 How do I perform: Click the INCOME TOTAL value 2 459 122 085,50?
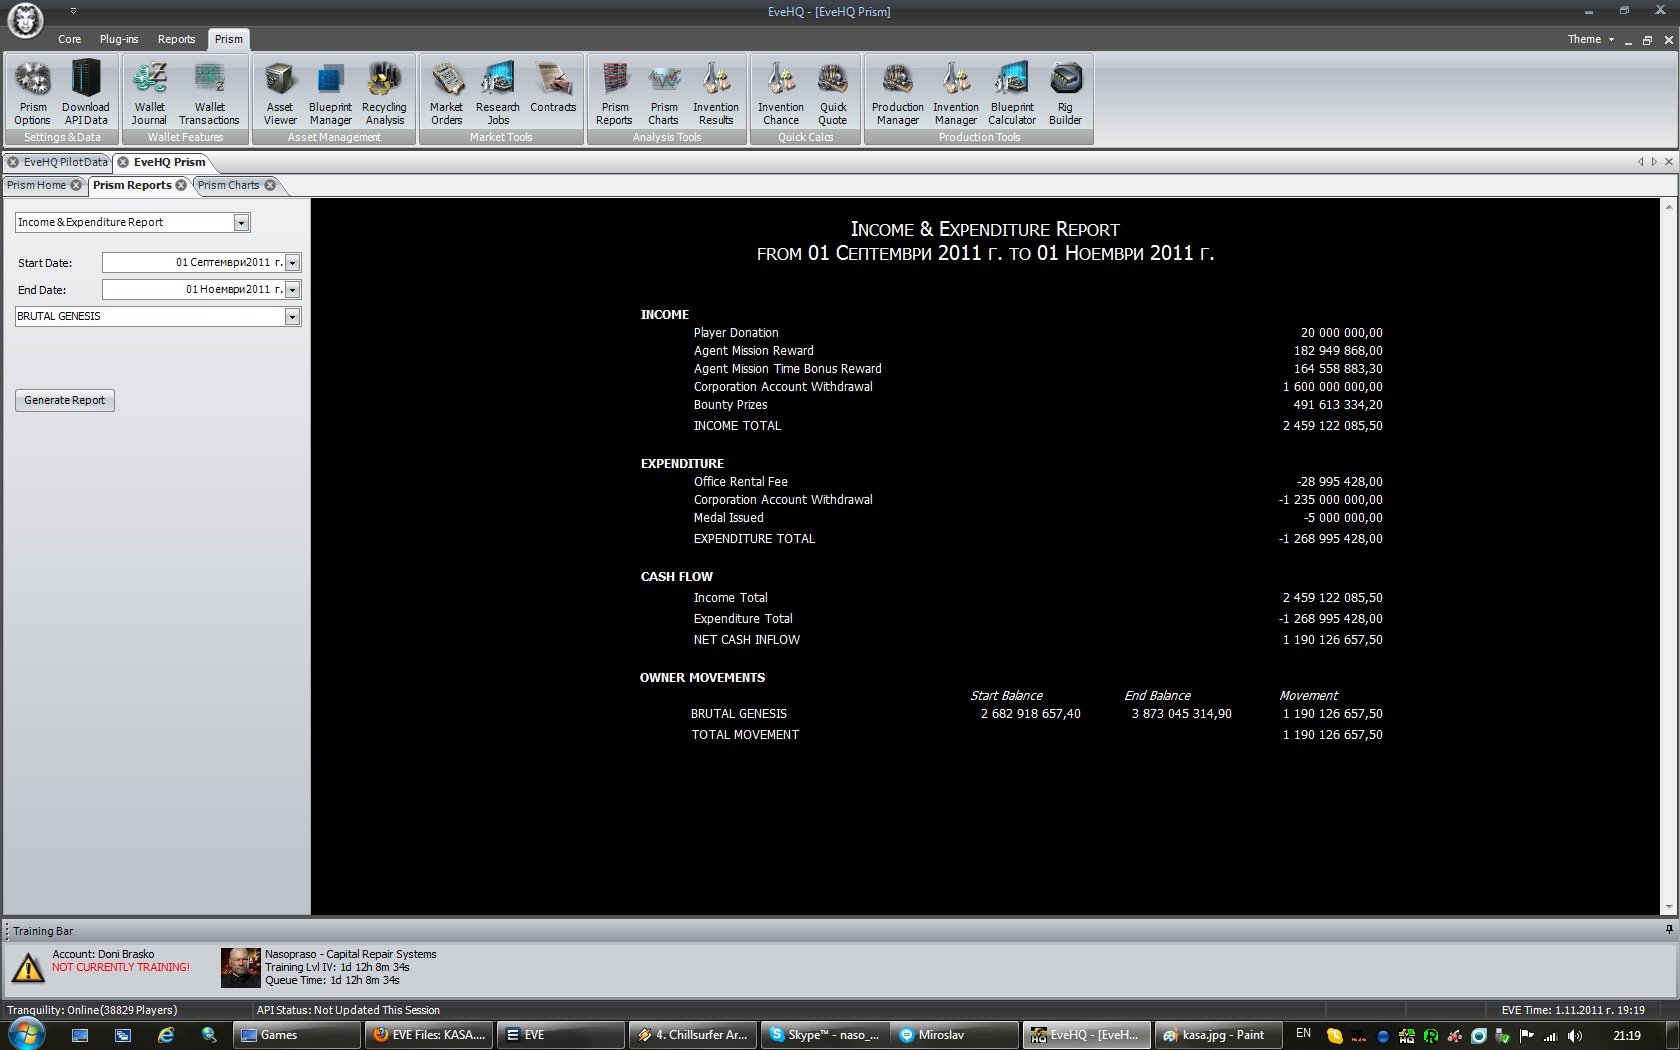(1333, 426)
